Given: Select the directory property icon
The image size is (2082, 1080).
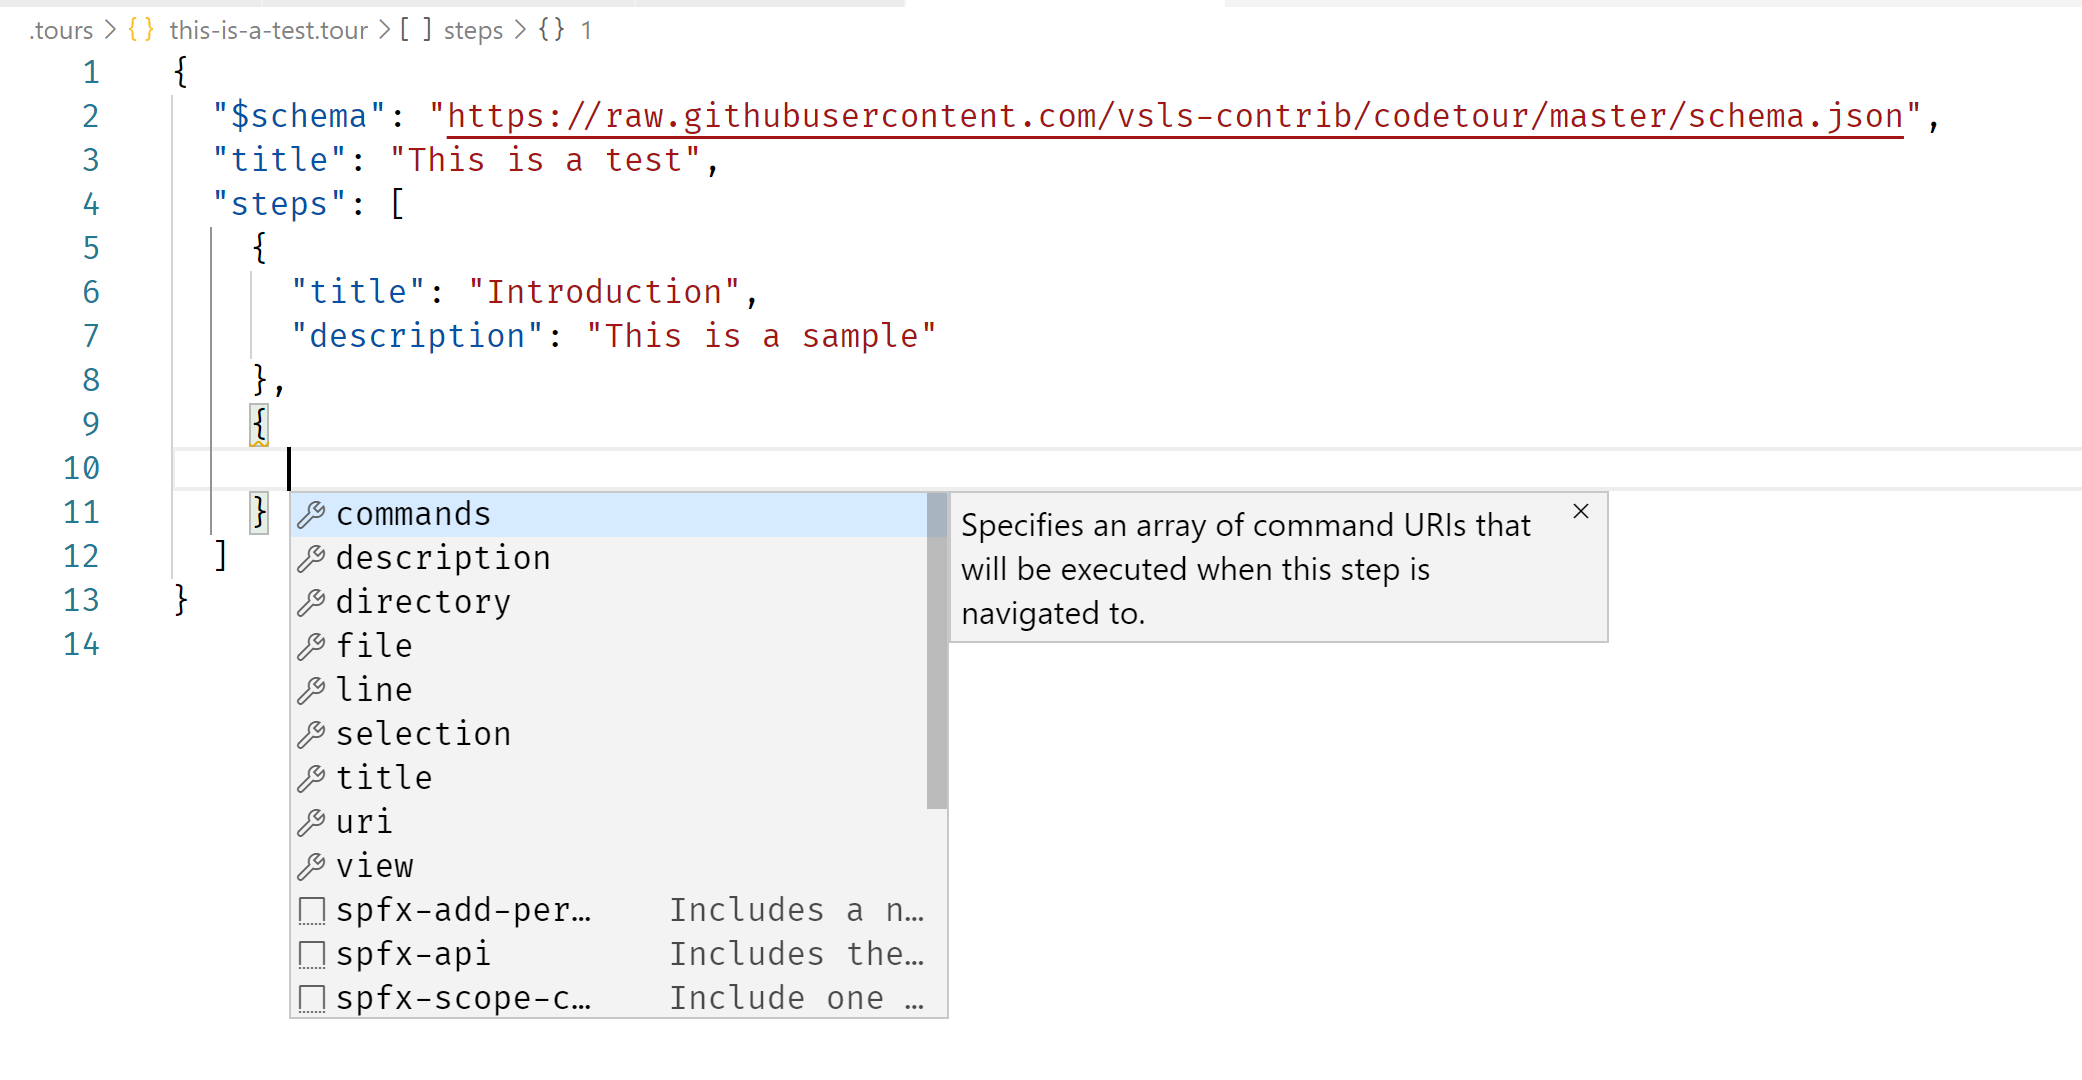Looking at the screenshot, I should point(312,602).
